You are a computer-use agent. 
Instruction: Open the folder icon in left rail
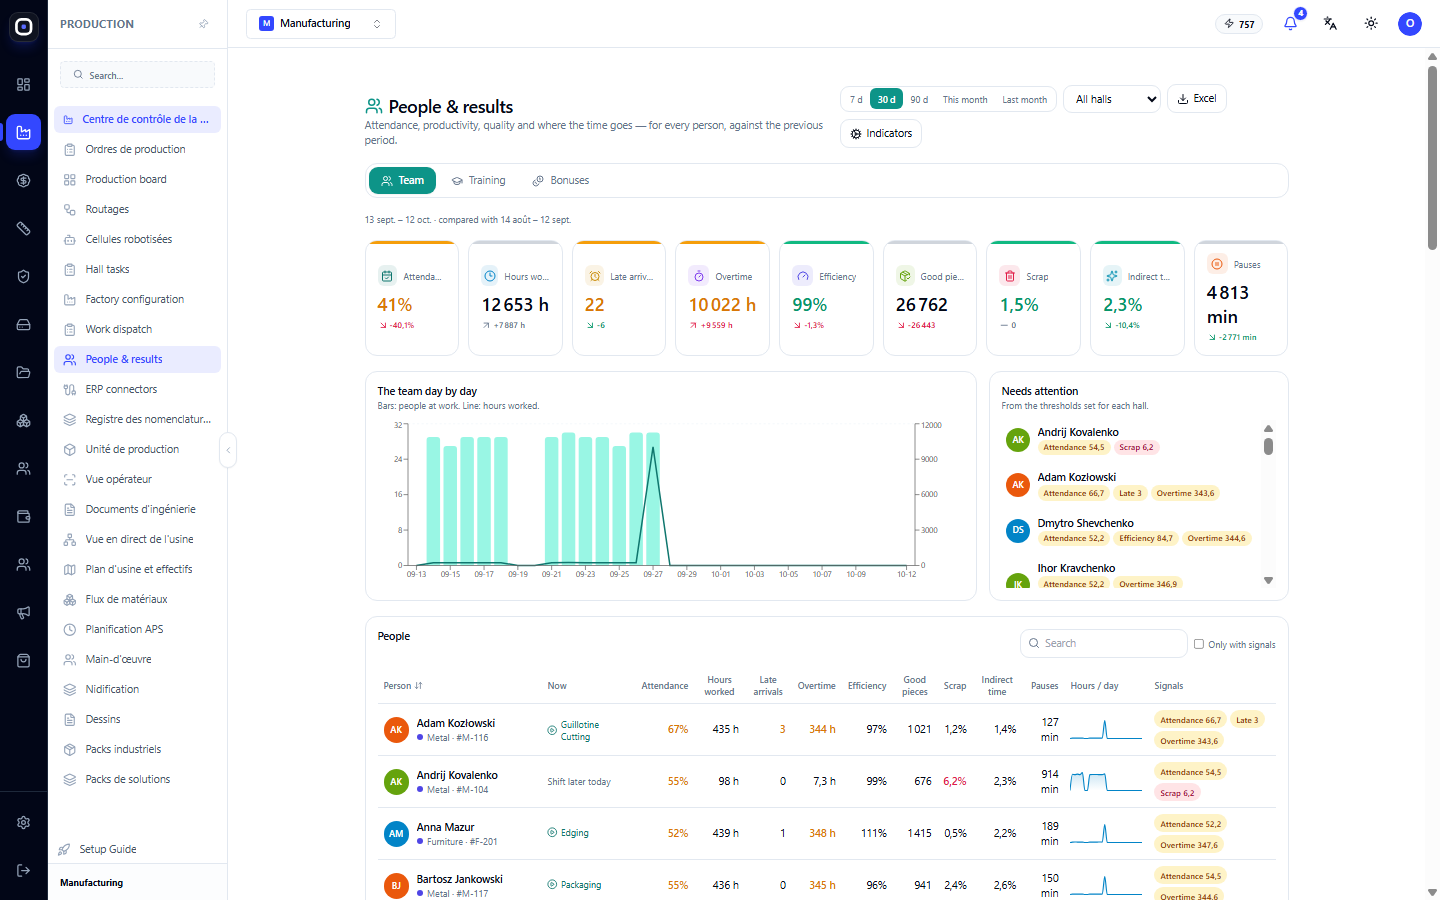point(24,372)
